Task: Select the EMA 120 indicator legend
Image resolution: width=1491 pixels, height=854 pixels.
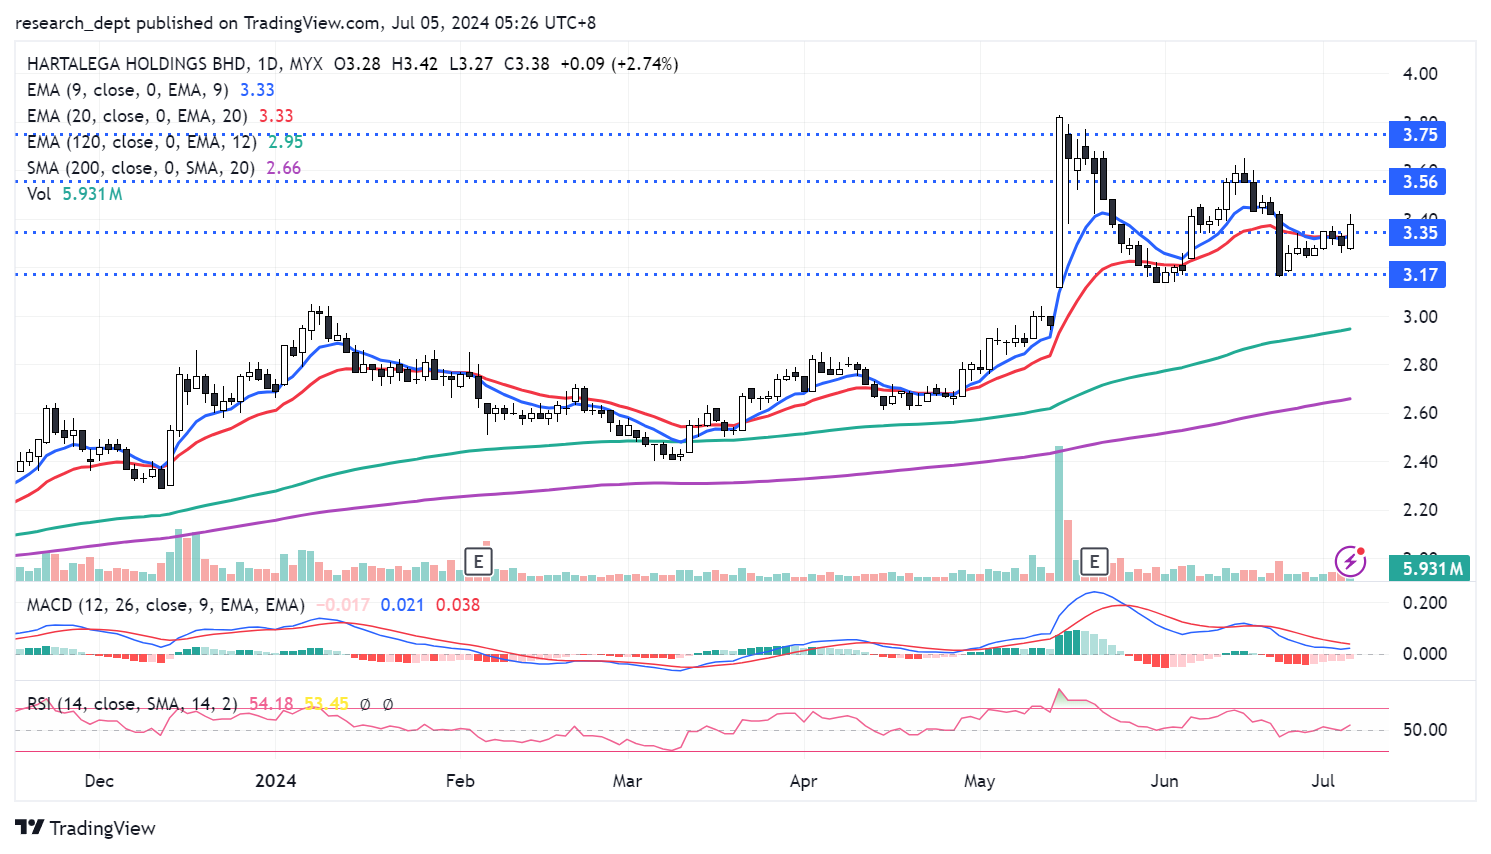Action: (x=141, y=142)
